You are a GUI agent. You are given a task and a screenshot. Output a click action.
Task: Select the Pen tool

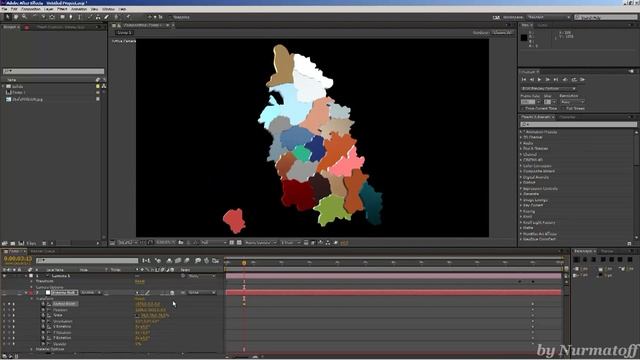click(71, 17)
